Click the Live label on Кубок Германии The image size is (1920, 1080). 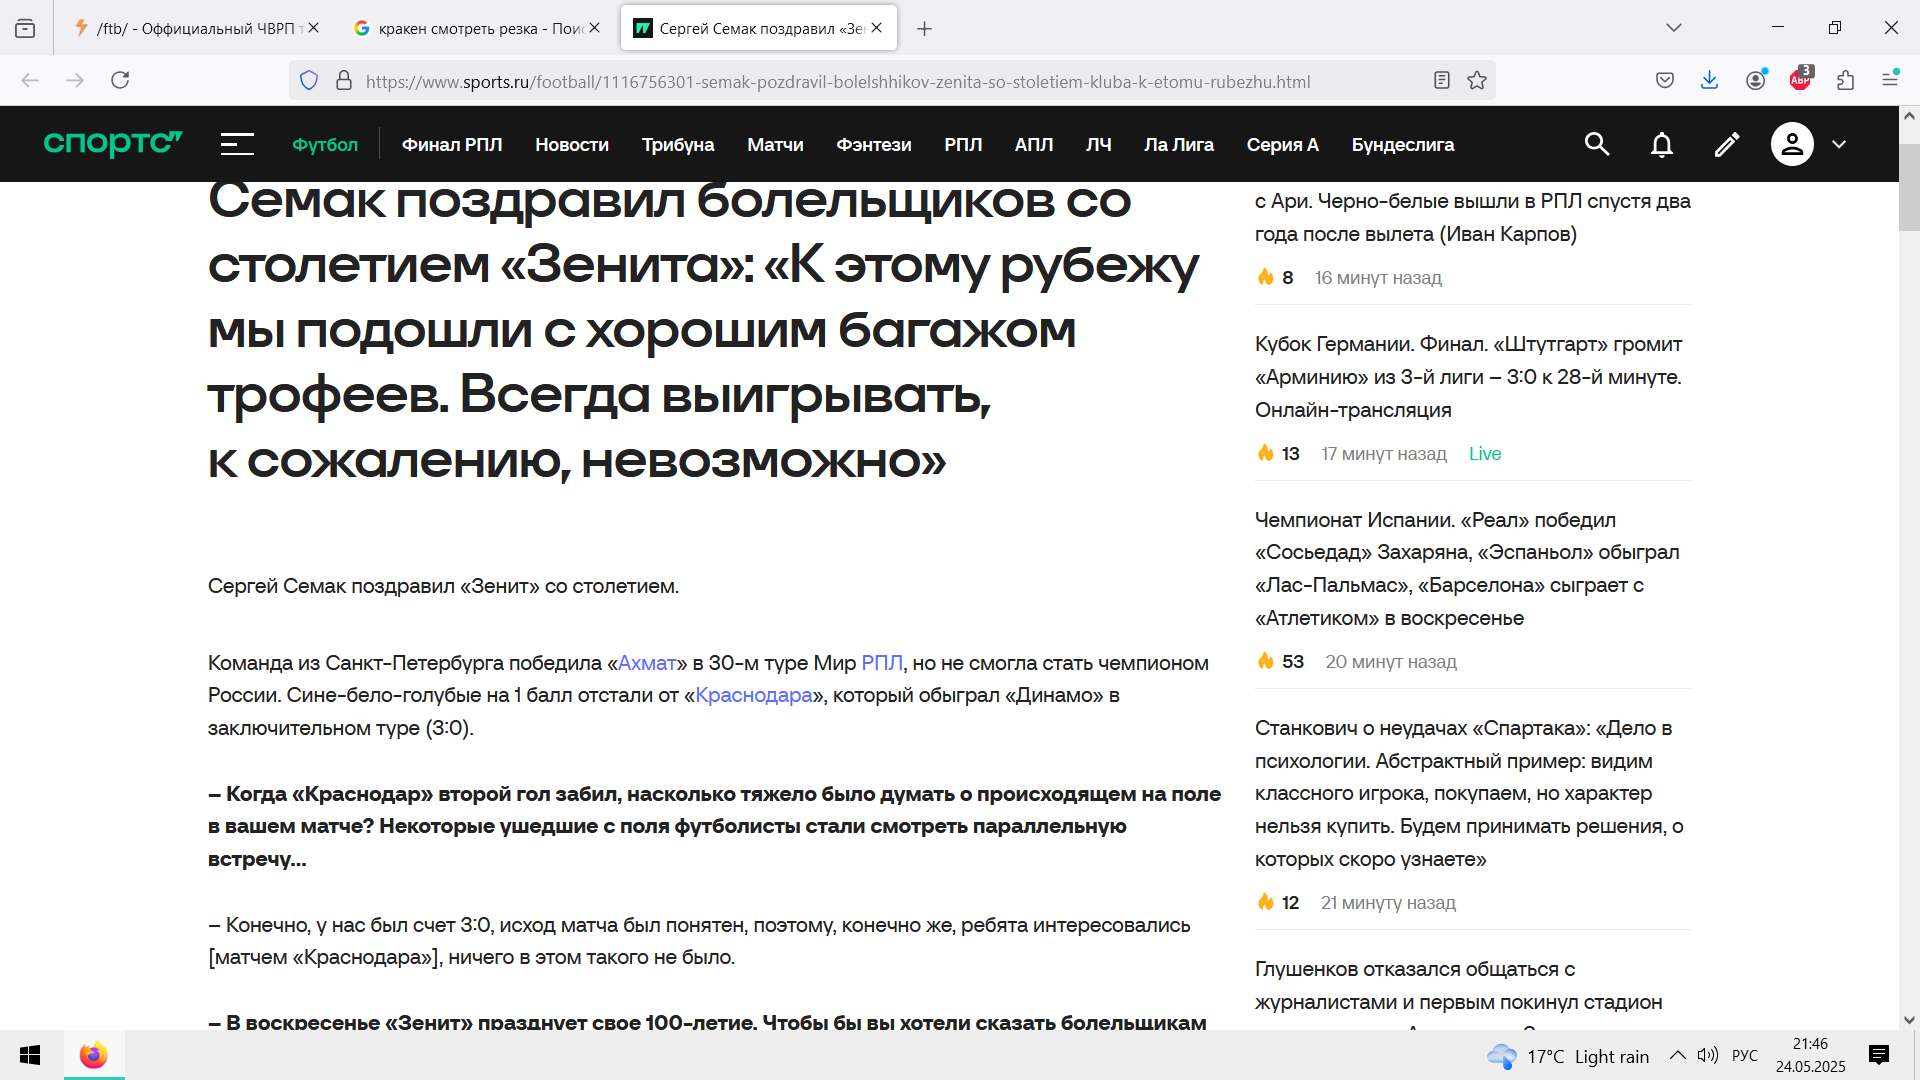(x=1485, y=454)
